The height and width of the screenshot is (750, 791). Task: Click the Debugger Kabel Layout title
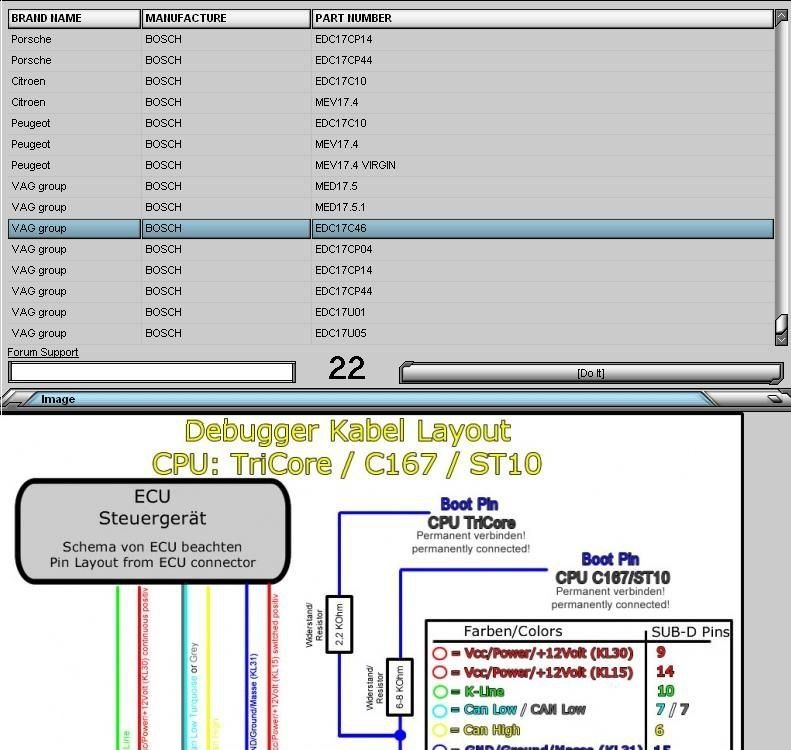click(348, 431)
